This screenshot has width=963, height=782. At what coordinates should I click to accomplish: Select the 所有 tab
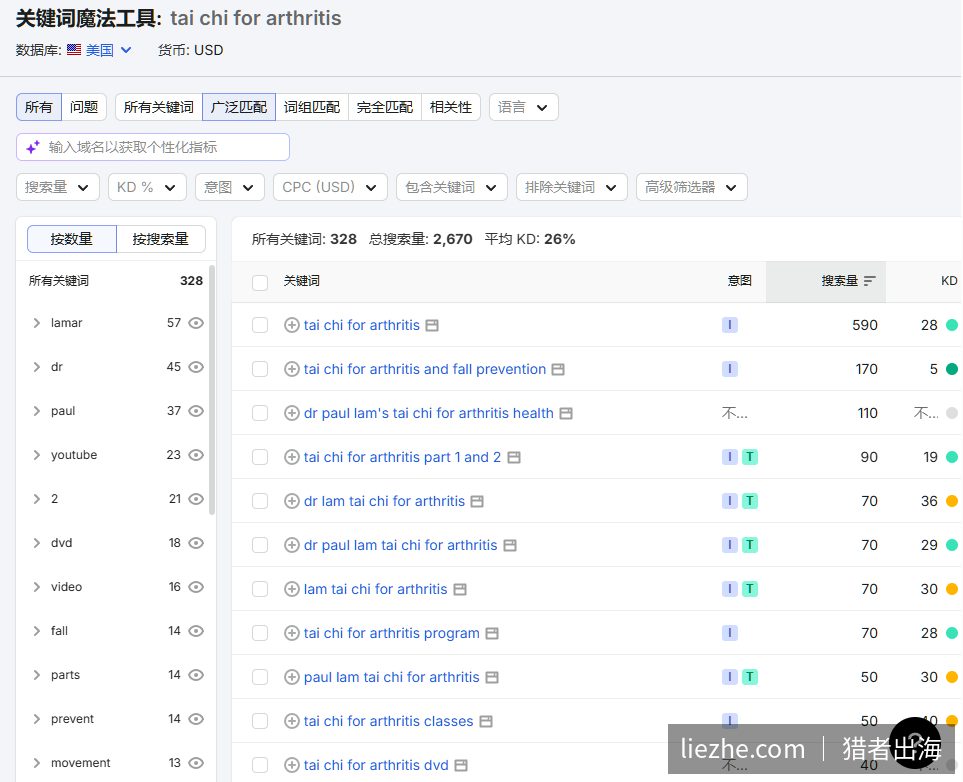39,108
